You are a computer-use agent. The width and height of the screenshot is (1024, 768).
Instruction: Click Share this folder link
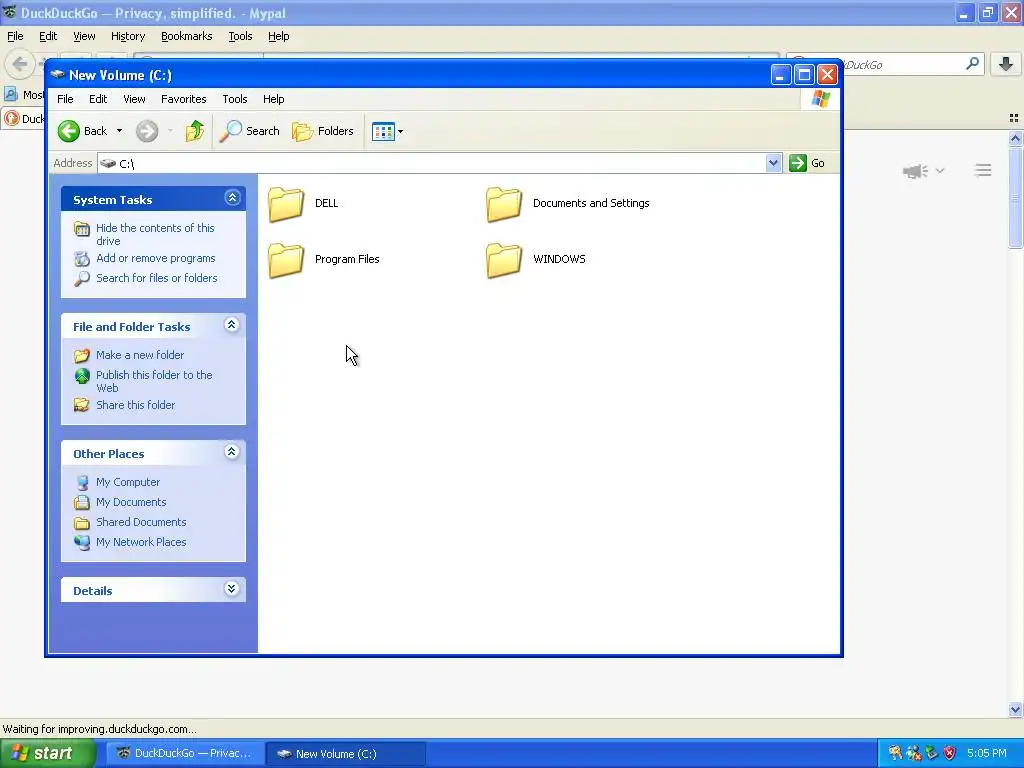(135, 406)
